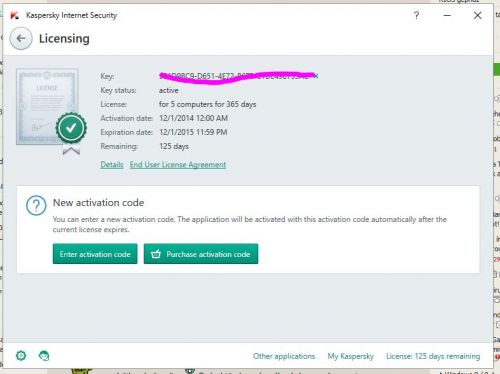Click the Purchase activation code button
Screen dimensions: 500x374
pyautogui.click(x=201, y=254)
